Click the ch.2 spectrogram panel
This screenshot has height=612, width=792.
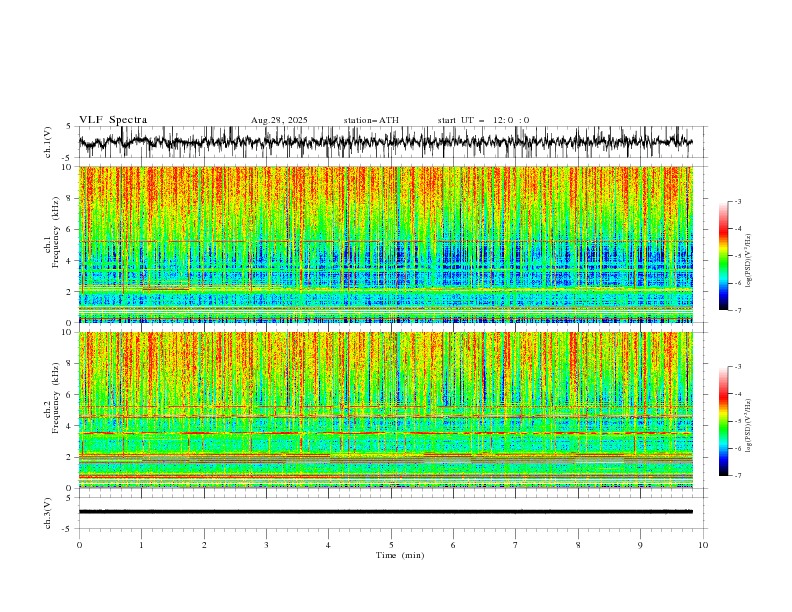[386, 410]
